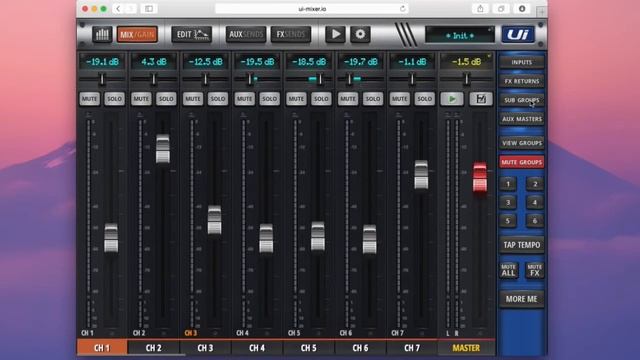The height and width of the screenshot is (360, 640).
Task: Mute channel CH 6
Action: tap(348, 99)
